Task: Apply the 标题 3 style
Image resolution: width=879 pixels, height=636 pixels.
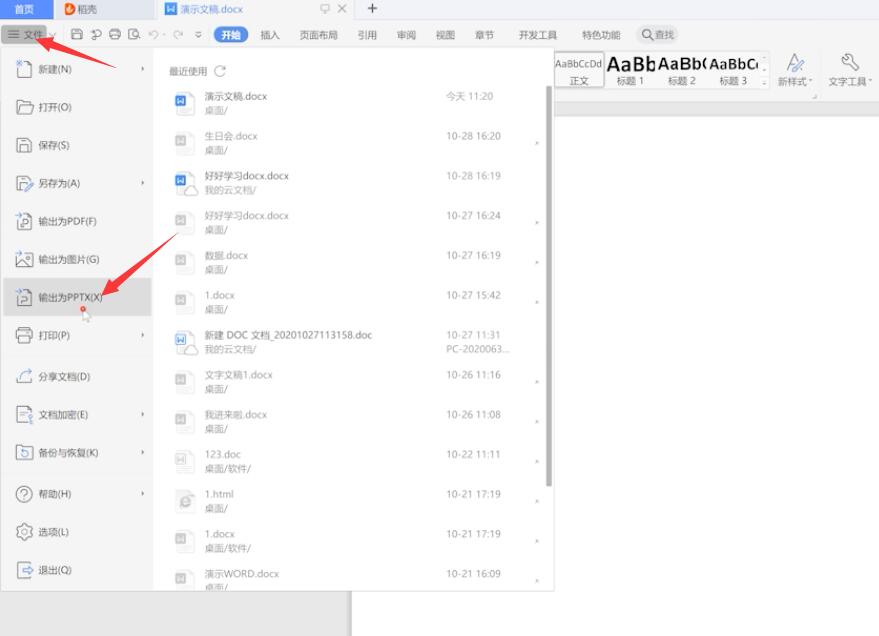Action: tap(733, 71)
